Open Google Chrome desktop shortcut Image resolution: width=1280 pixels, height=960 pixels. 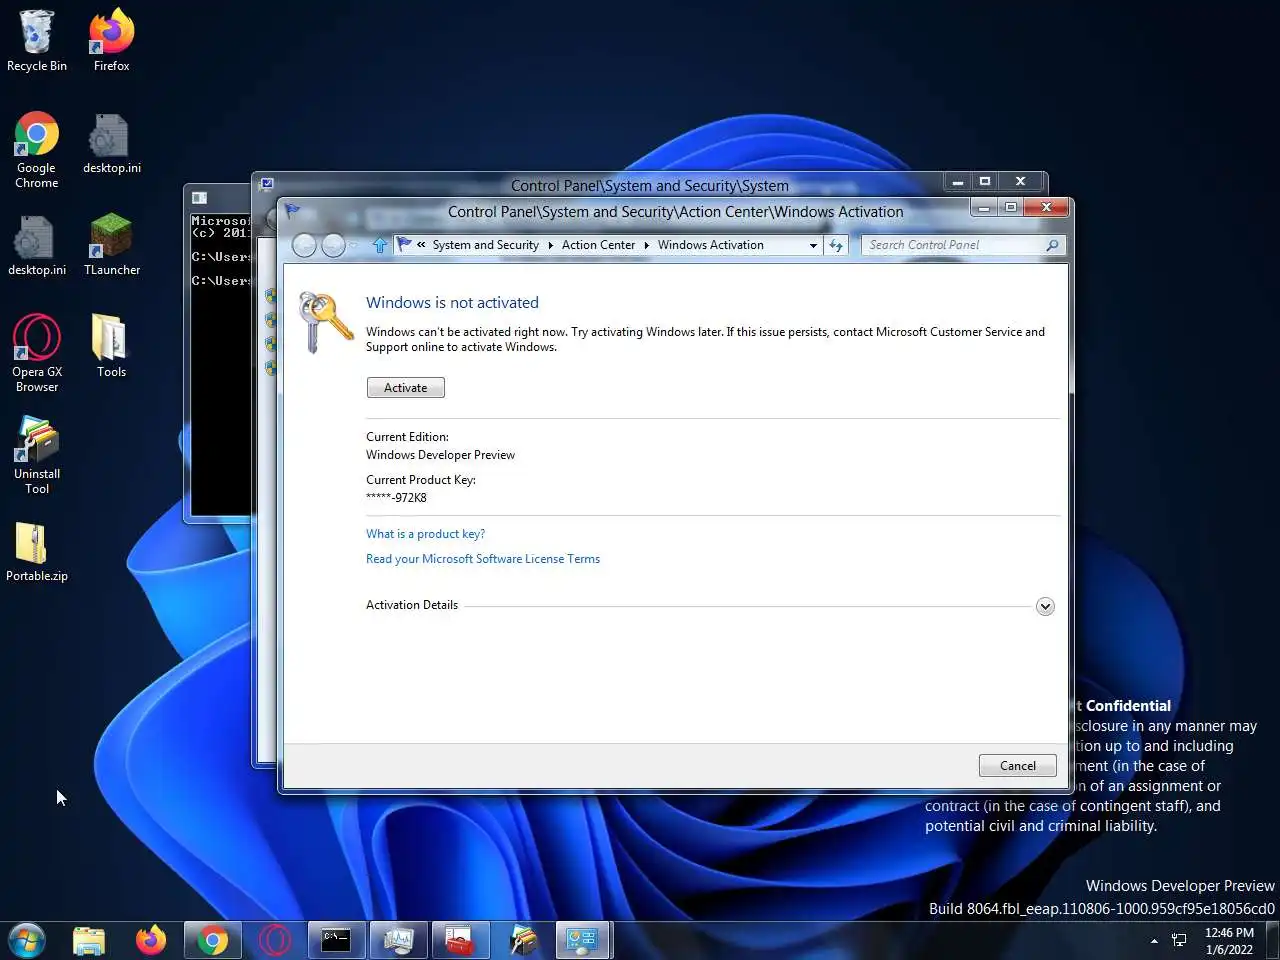pyautogui.click(x=37, y=150)
